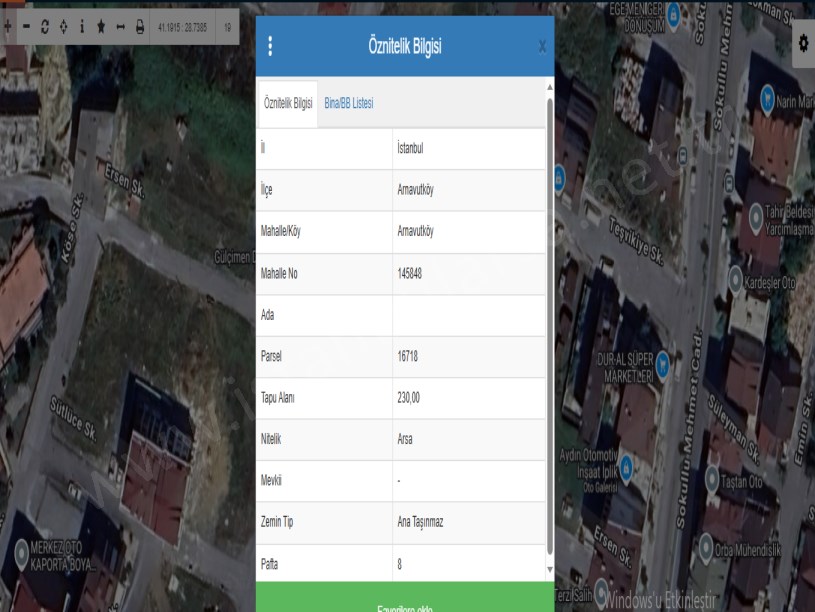Click the Kardeşler Oto map pin
The width and height of the screenshot is (815, 612).
(x=736, y=280)
